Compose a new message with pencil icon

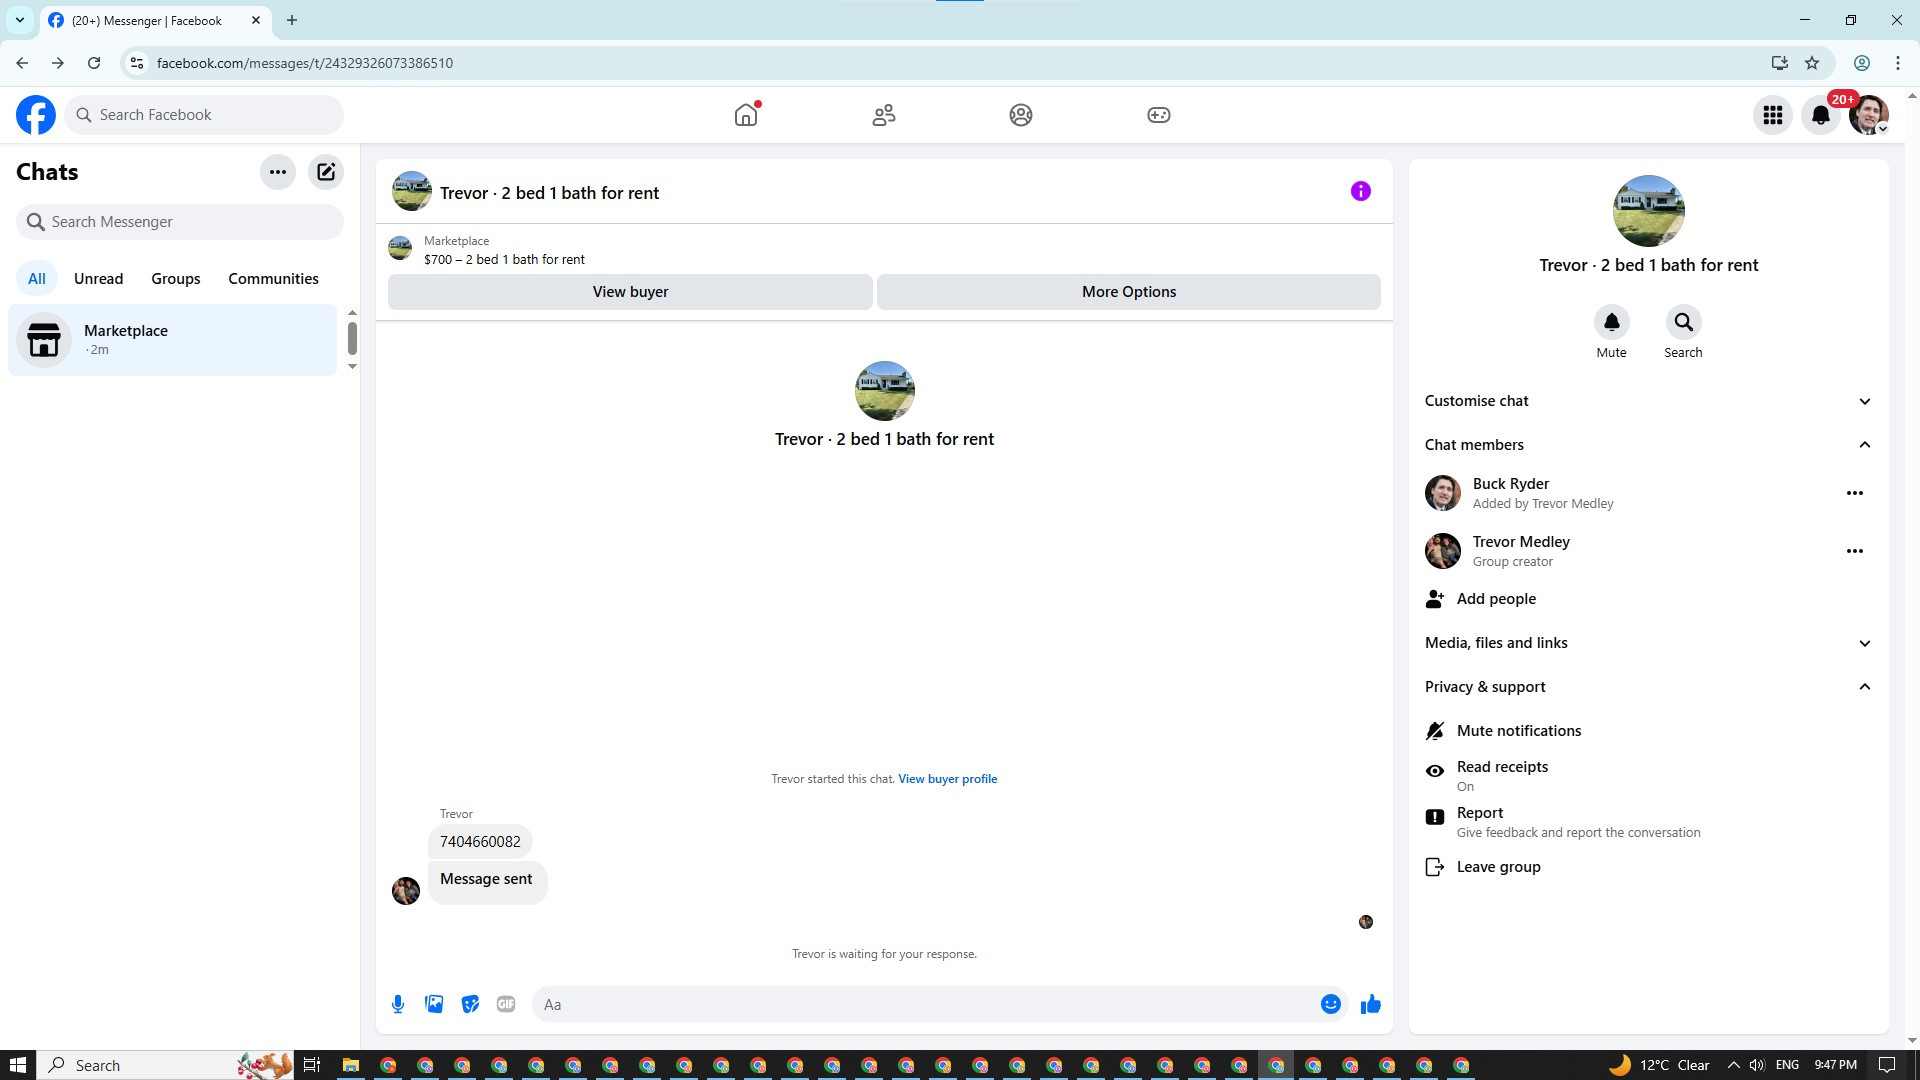[326, 172]
